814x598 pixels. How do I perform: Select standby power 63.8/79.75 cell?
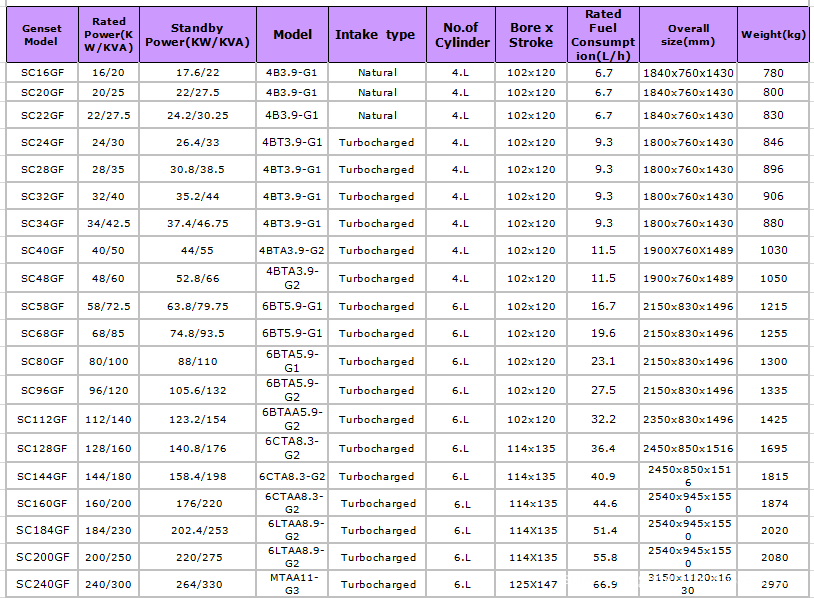(x=197, y=306)
